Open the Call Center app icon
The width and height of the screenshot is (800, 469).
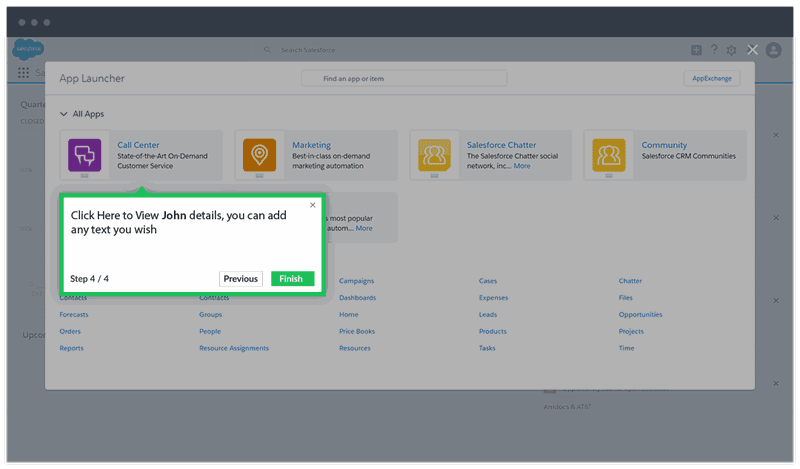[x=85, y=155]
